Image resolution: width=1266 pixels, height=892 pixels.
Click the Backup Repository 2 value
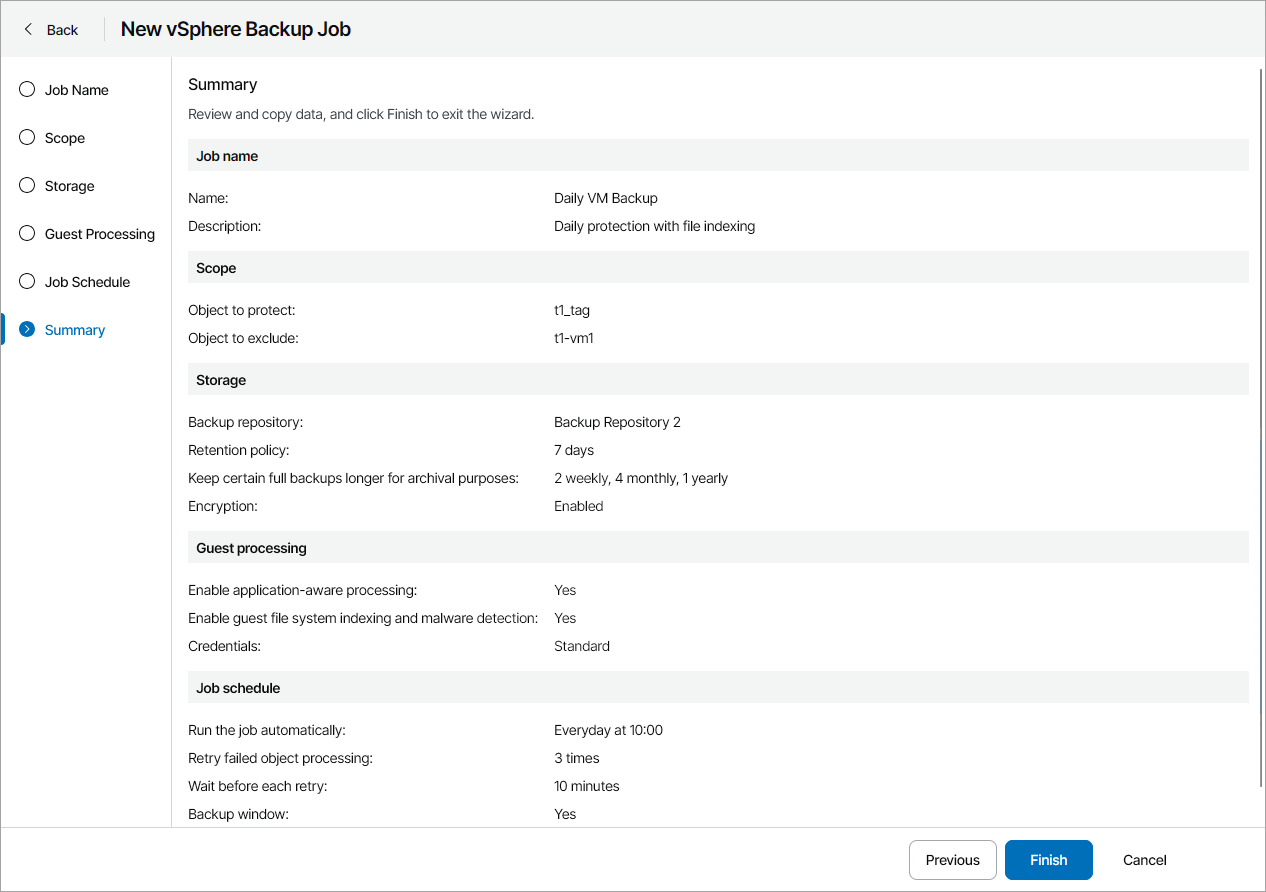pyautogui.click(x=617, y=422)
